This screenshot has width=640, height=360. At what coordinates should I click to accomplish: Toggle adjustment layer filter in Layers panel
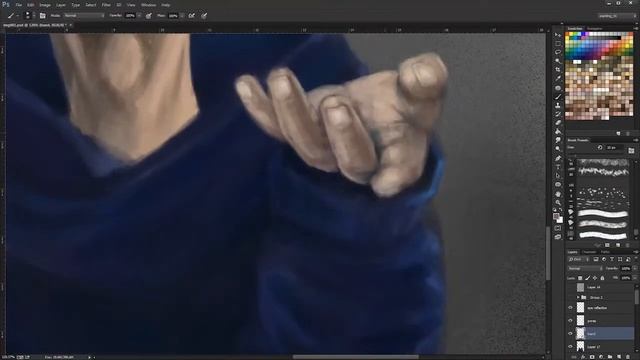click(x=604, y=259)
